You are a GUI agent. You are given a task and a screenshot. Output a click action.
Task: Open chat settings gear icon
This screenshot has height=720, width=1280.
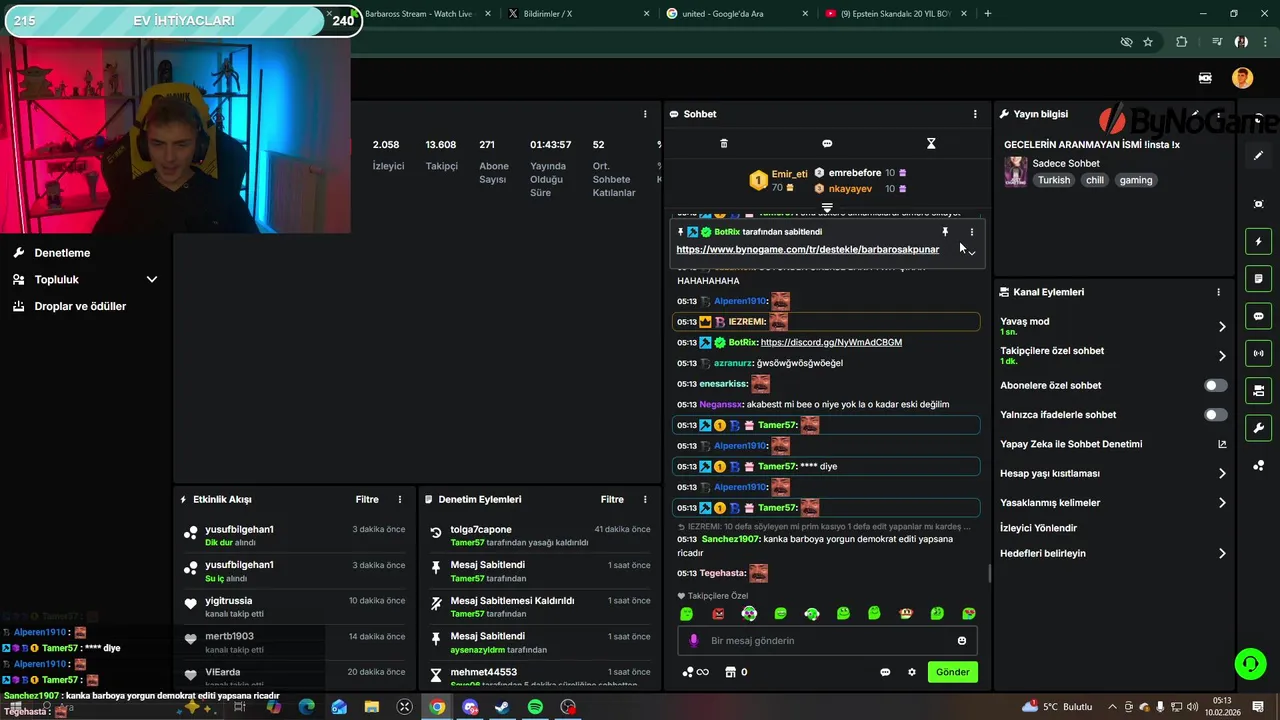pos(911,672)
